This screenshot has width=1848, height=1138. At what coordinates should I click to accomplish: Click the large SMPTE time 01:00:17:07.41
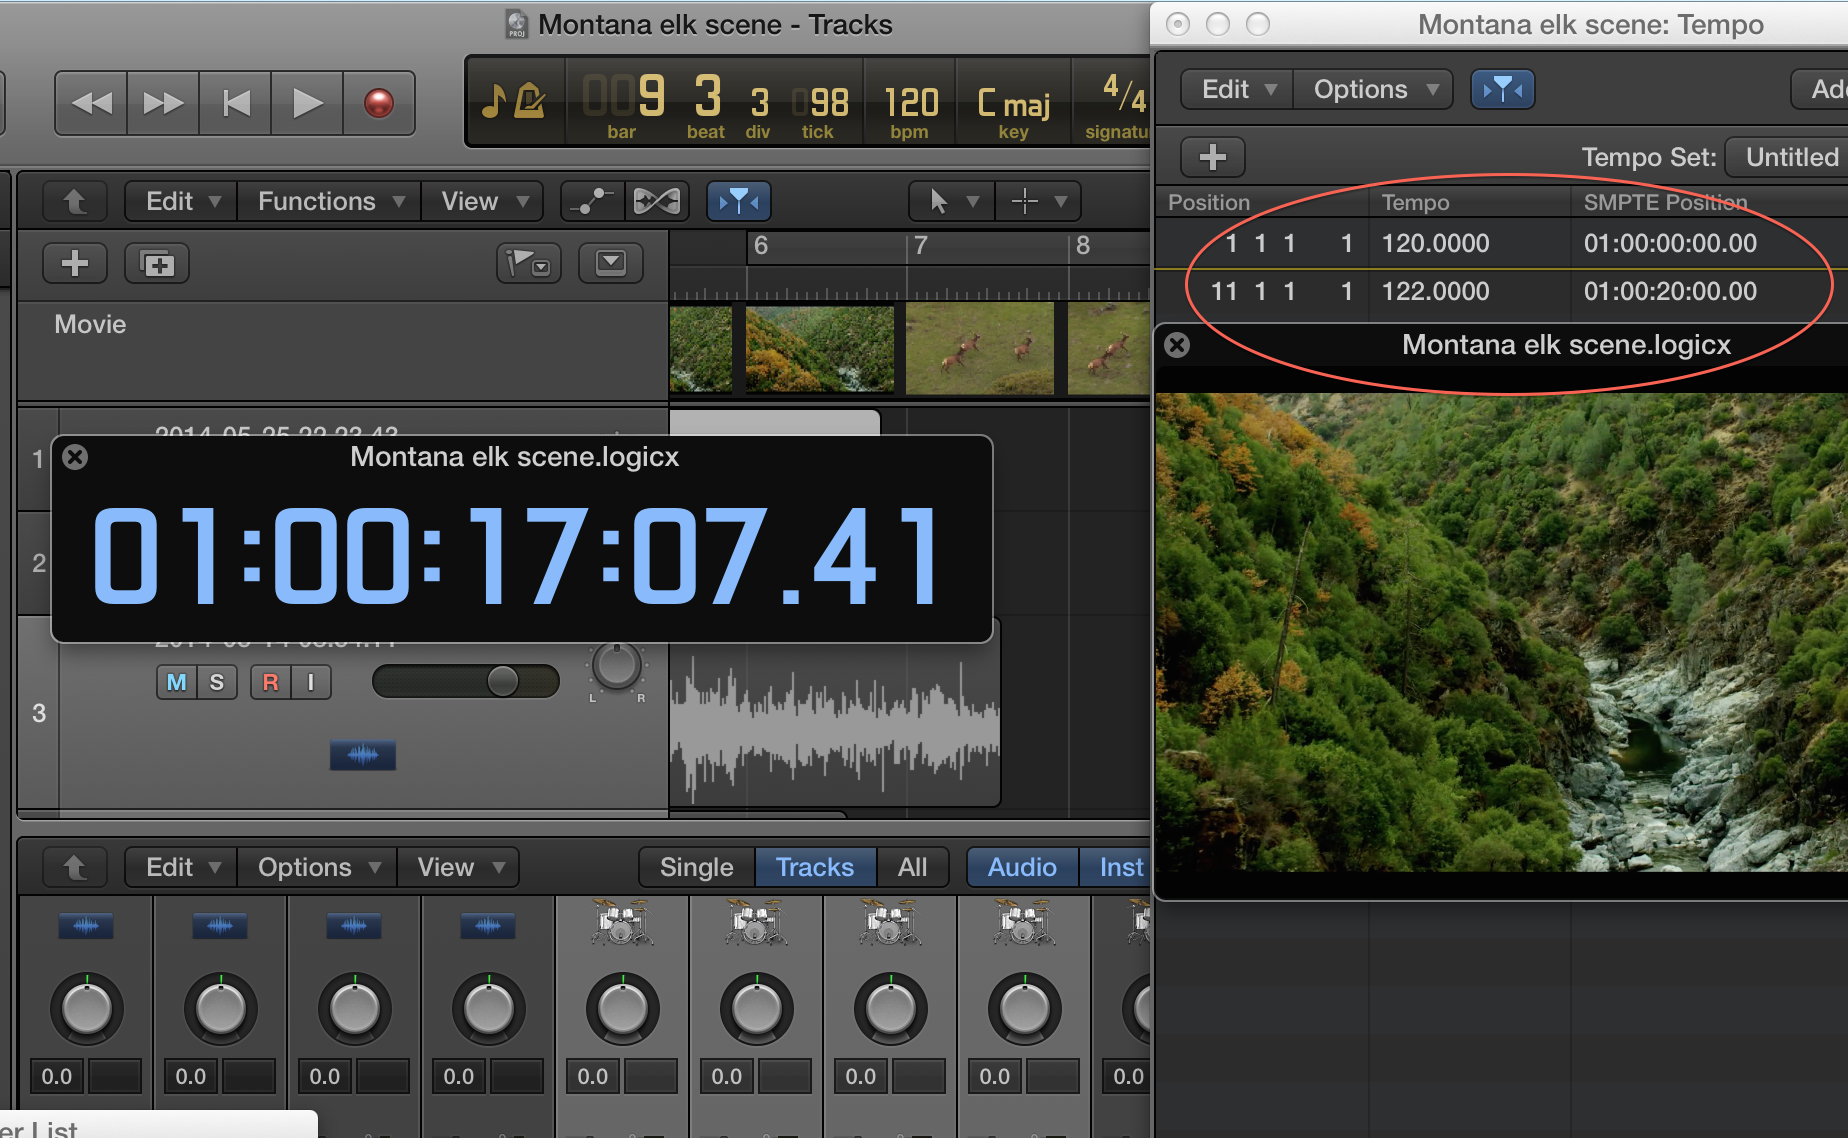pyautogui.click(x=517, y=556)
